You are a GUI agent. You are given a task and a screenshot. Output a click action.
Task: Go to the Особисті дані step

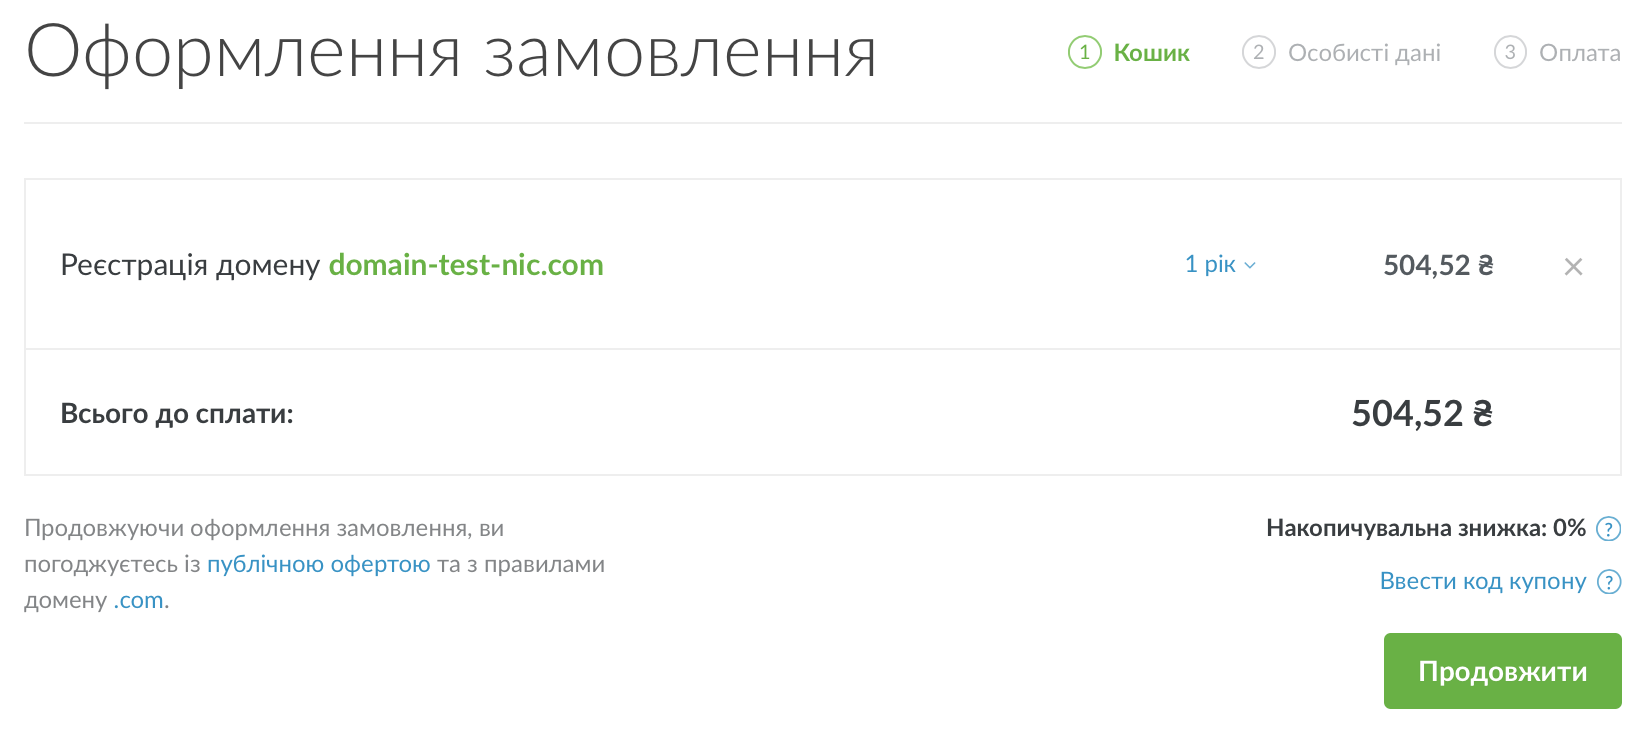1364,53
